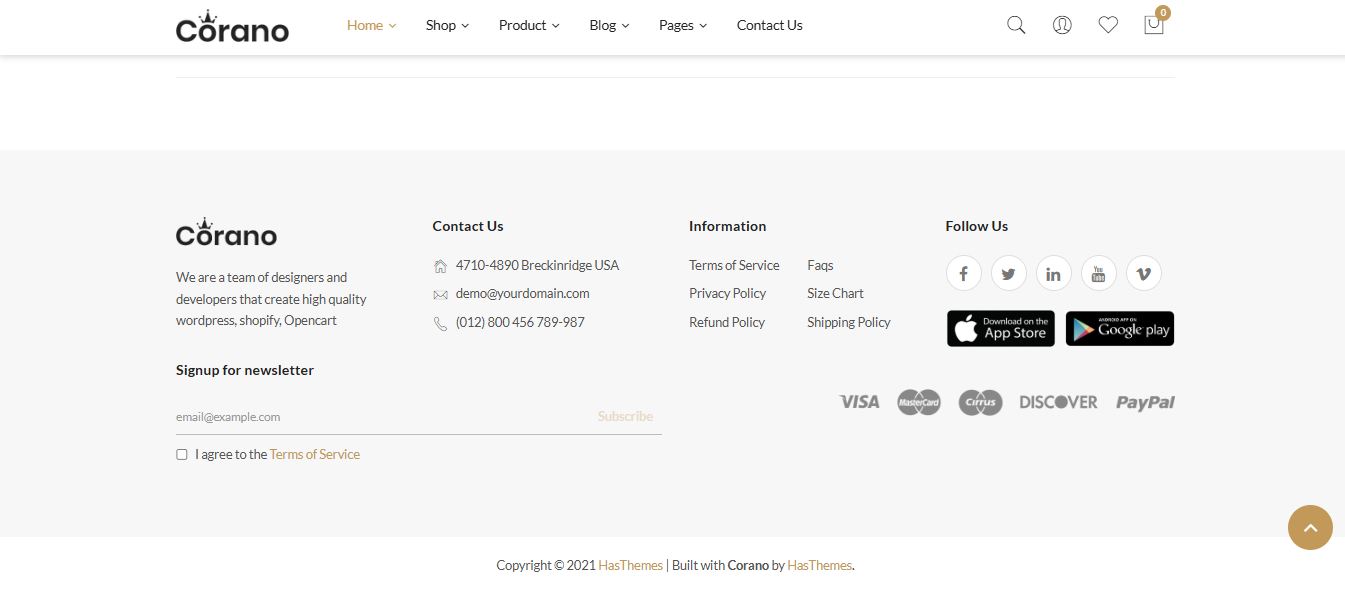Click the first HasThemes copyright link
The height and width of the screenshot is (591, 1345).
pos(630,565)
